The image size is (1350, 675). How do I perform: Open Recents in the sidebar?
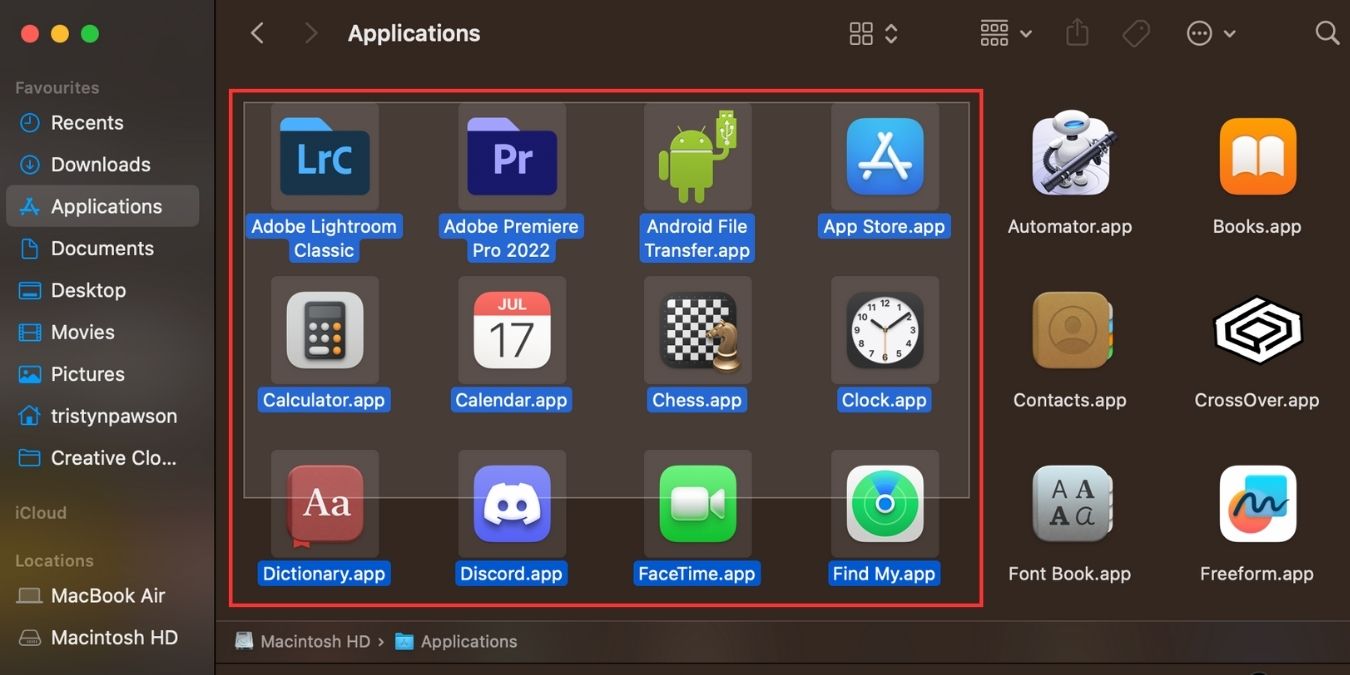pos(103,122)
